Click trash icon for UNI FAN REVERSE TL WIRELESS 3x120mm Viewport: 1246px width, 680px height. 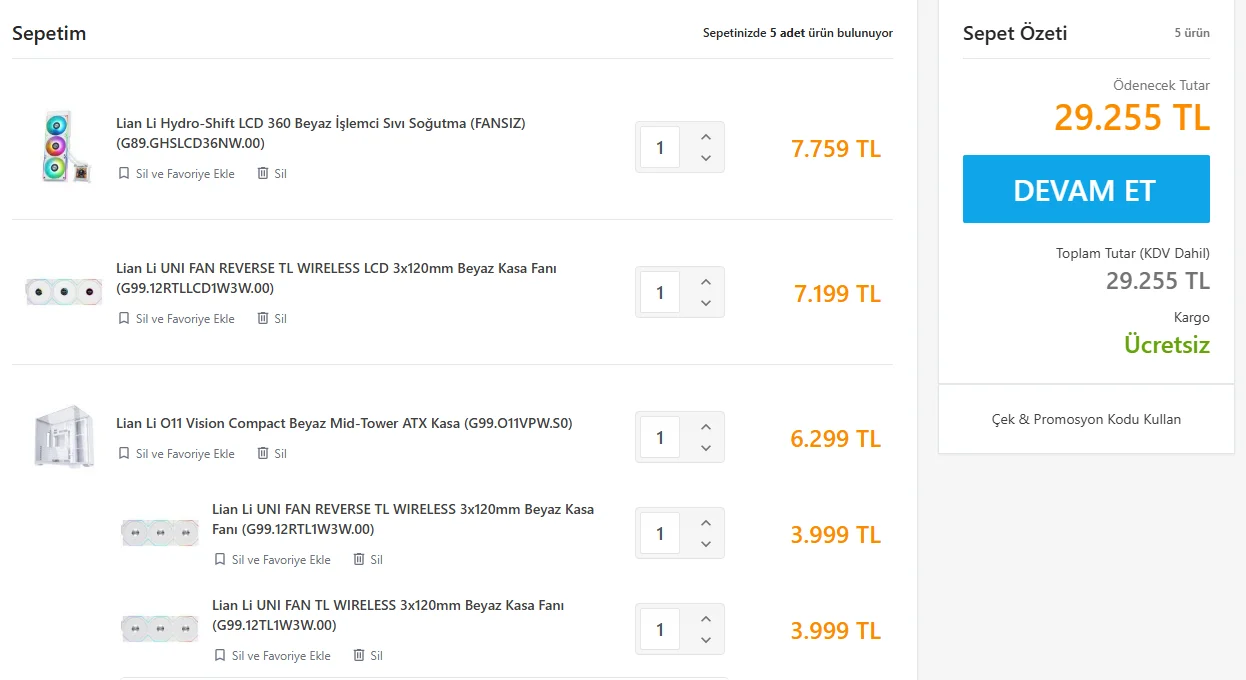tap(359, 559)
